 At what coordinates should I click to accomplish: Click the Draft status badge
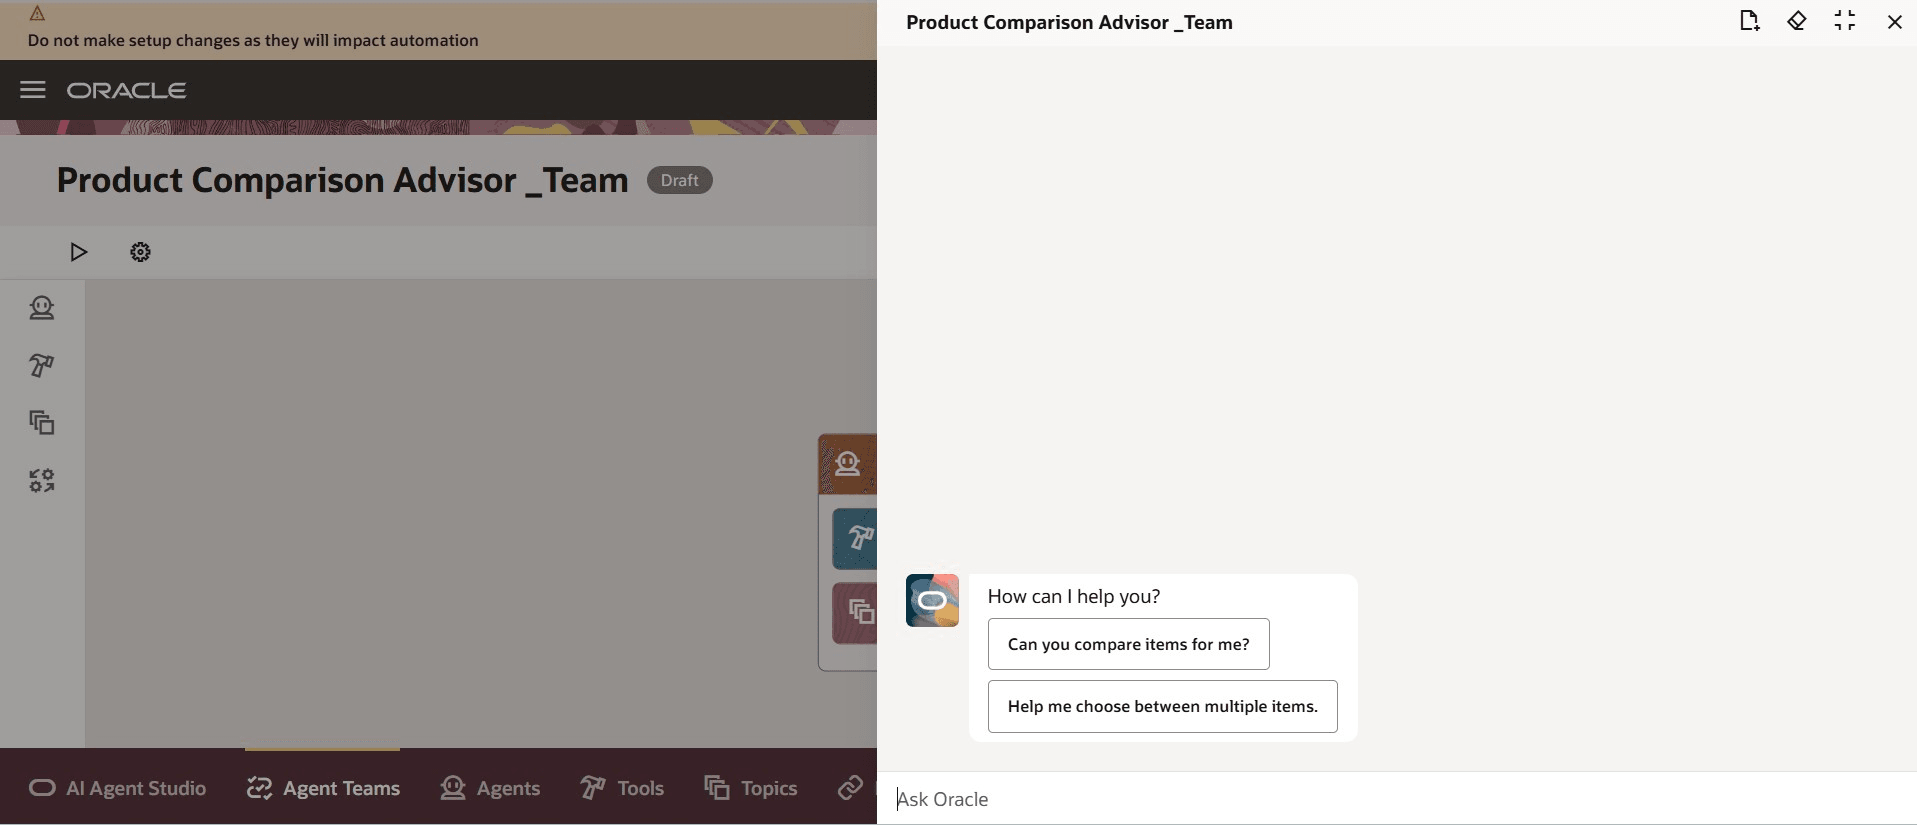pyautogui.click(x=679, y=180)
